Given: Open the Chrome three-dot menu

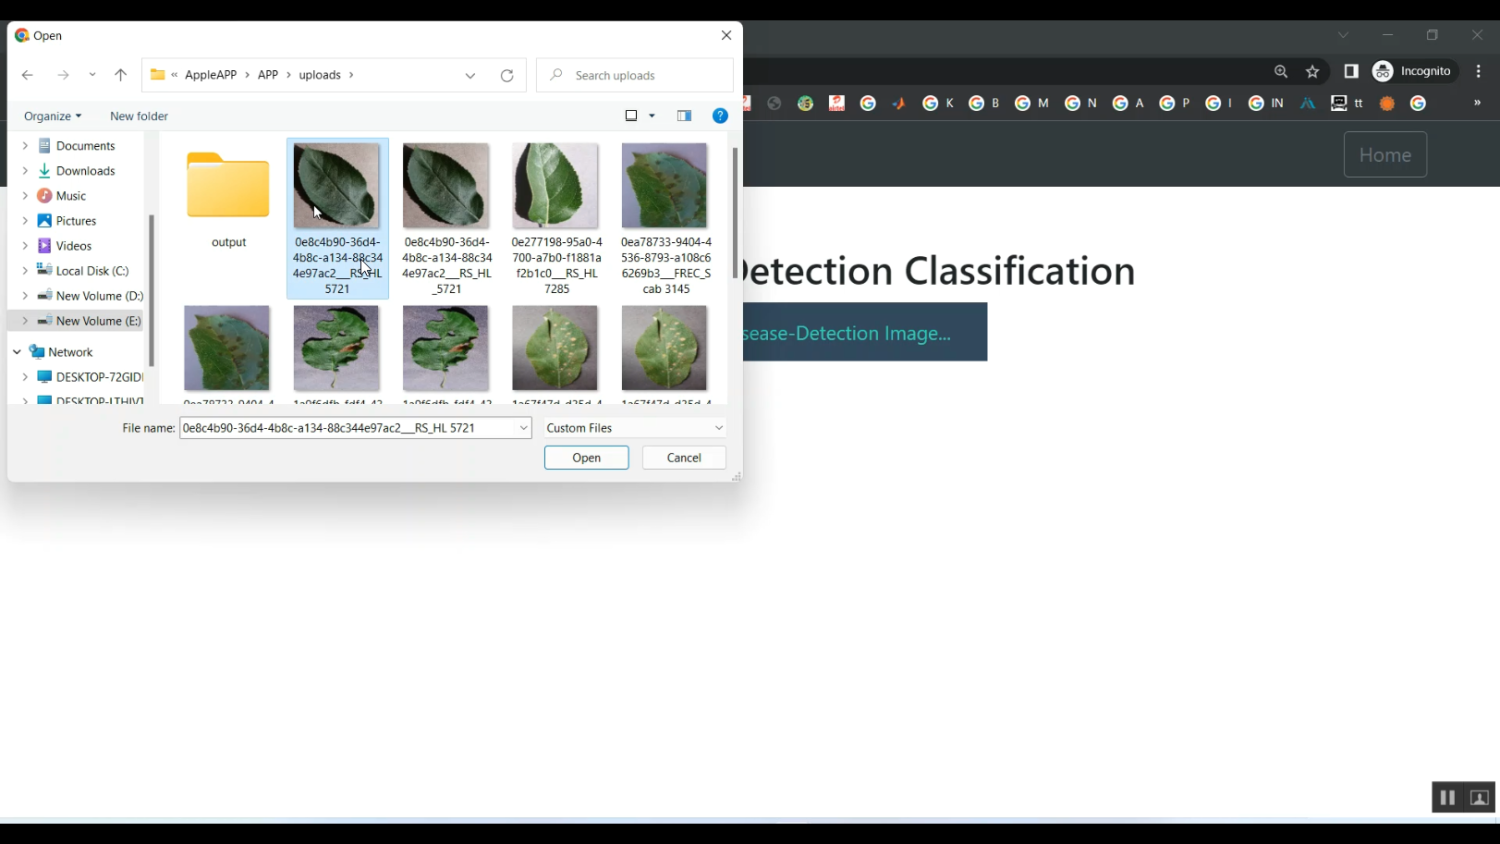Looking at the screenshot, I should pos(1478,71).
